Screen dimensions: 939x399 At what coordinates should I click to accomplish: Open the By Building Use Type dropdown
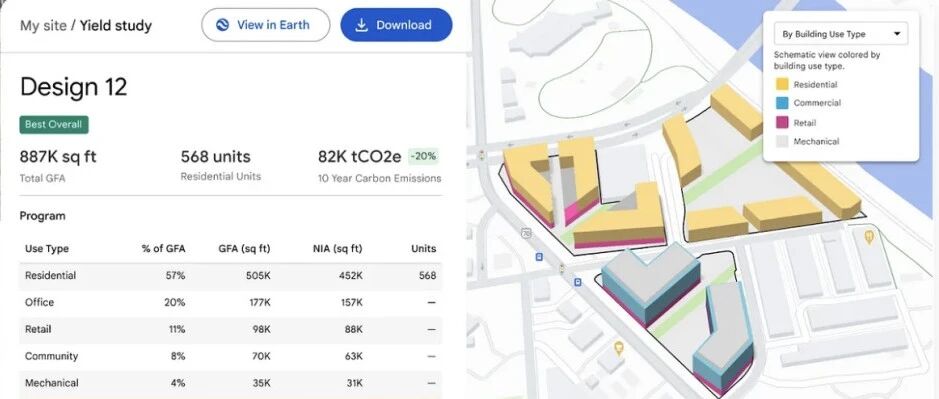point(841,34)
